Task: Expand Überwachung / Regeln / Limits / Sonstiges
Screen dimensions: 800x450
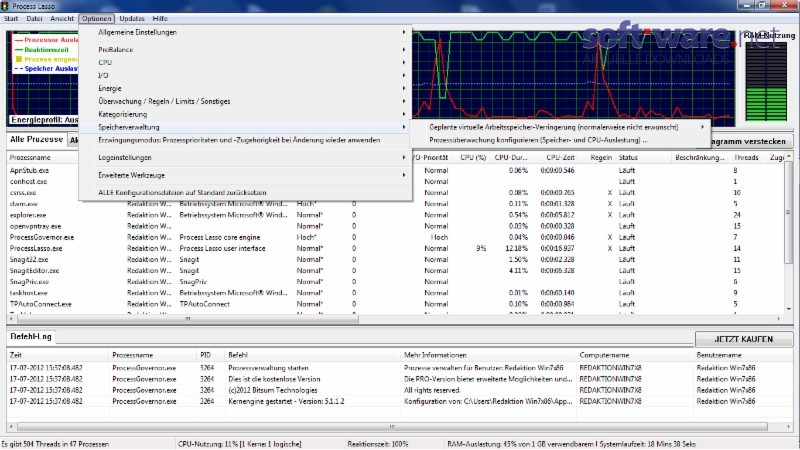Action: (x=245, y=101)
